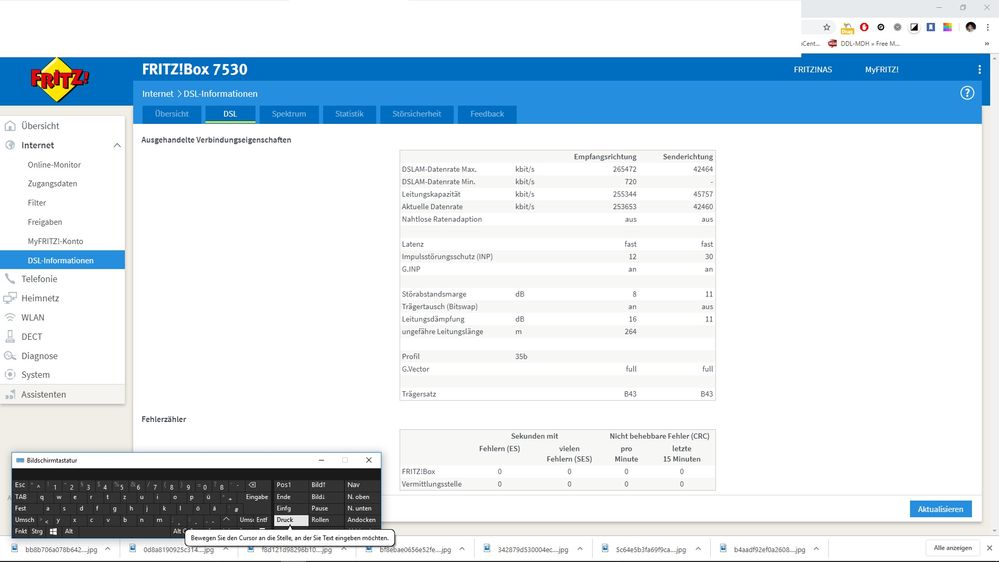Switch to the Störsicherheit tab

(416, 114)
